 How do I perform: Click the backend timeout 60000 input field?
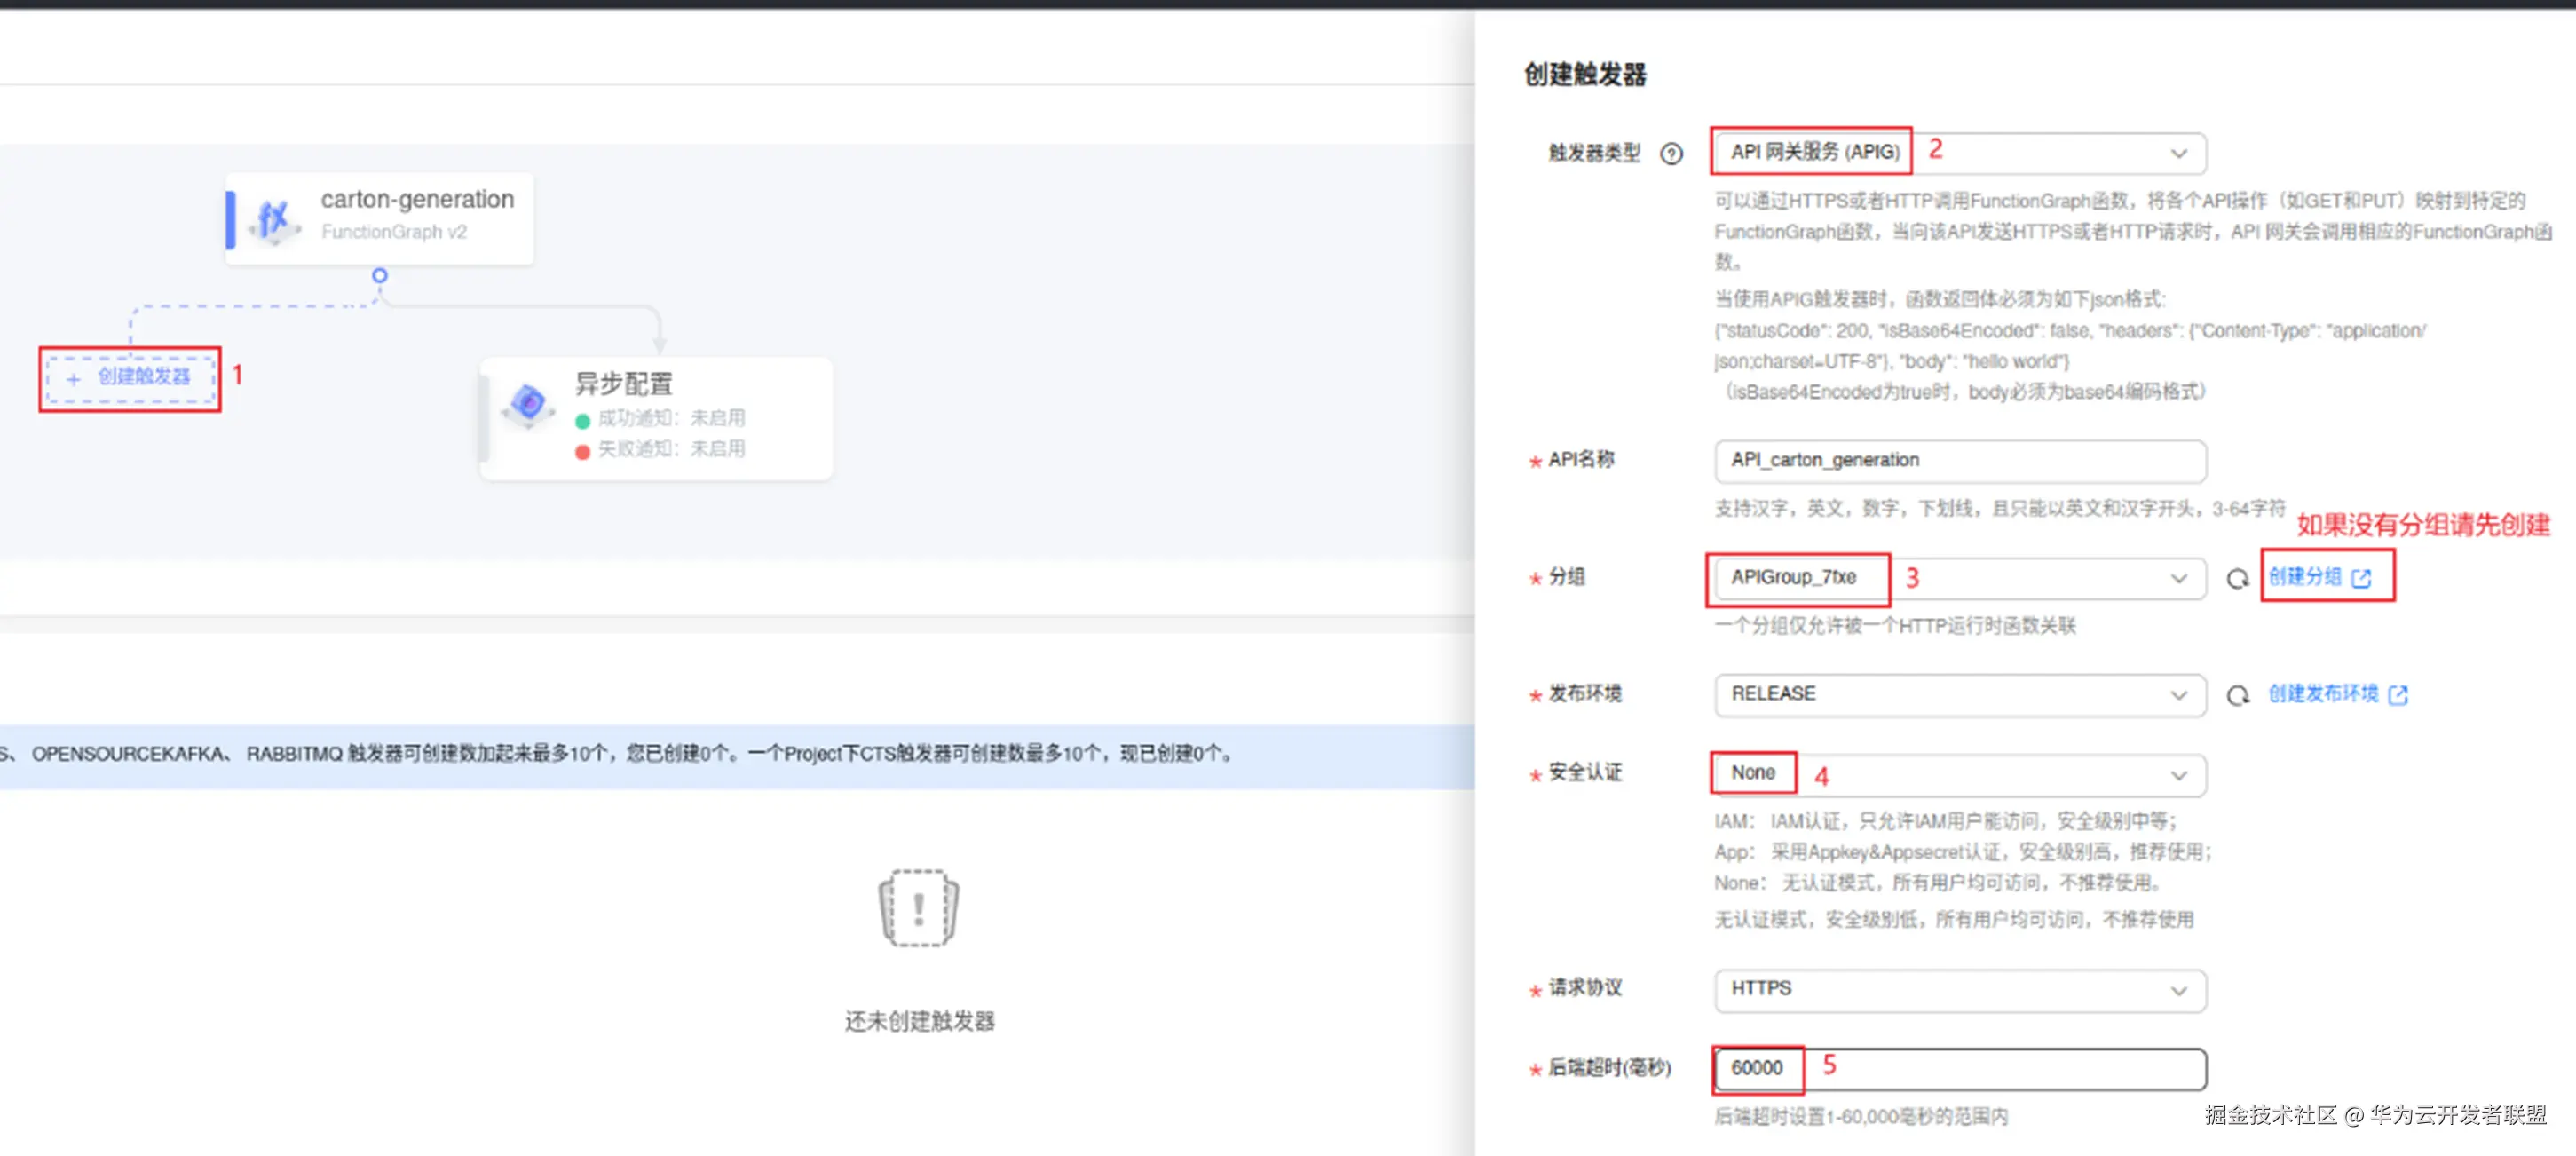[x=1958, y=1068]
